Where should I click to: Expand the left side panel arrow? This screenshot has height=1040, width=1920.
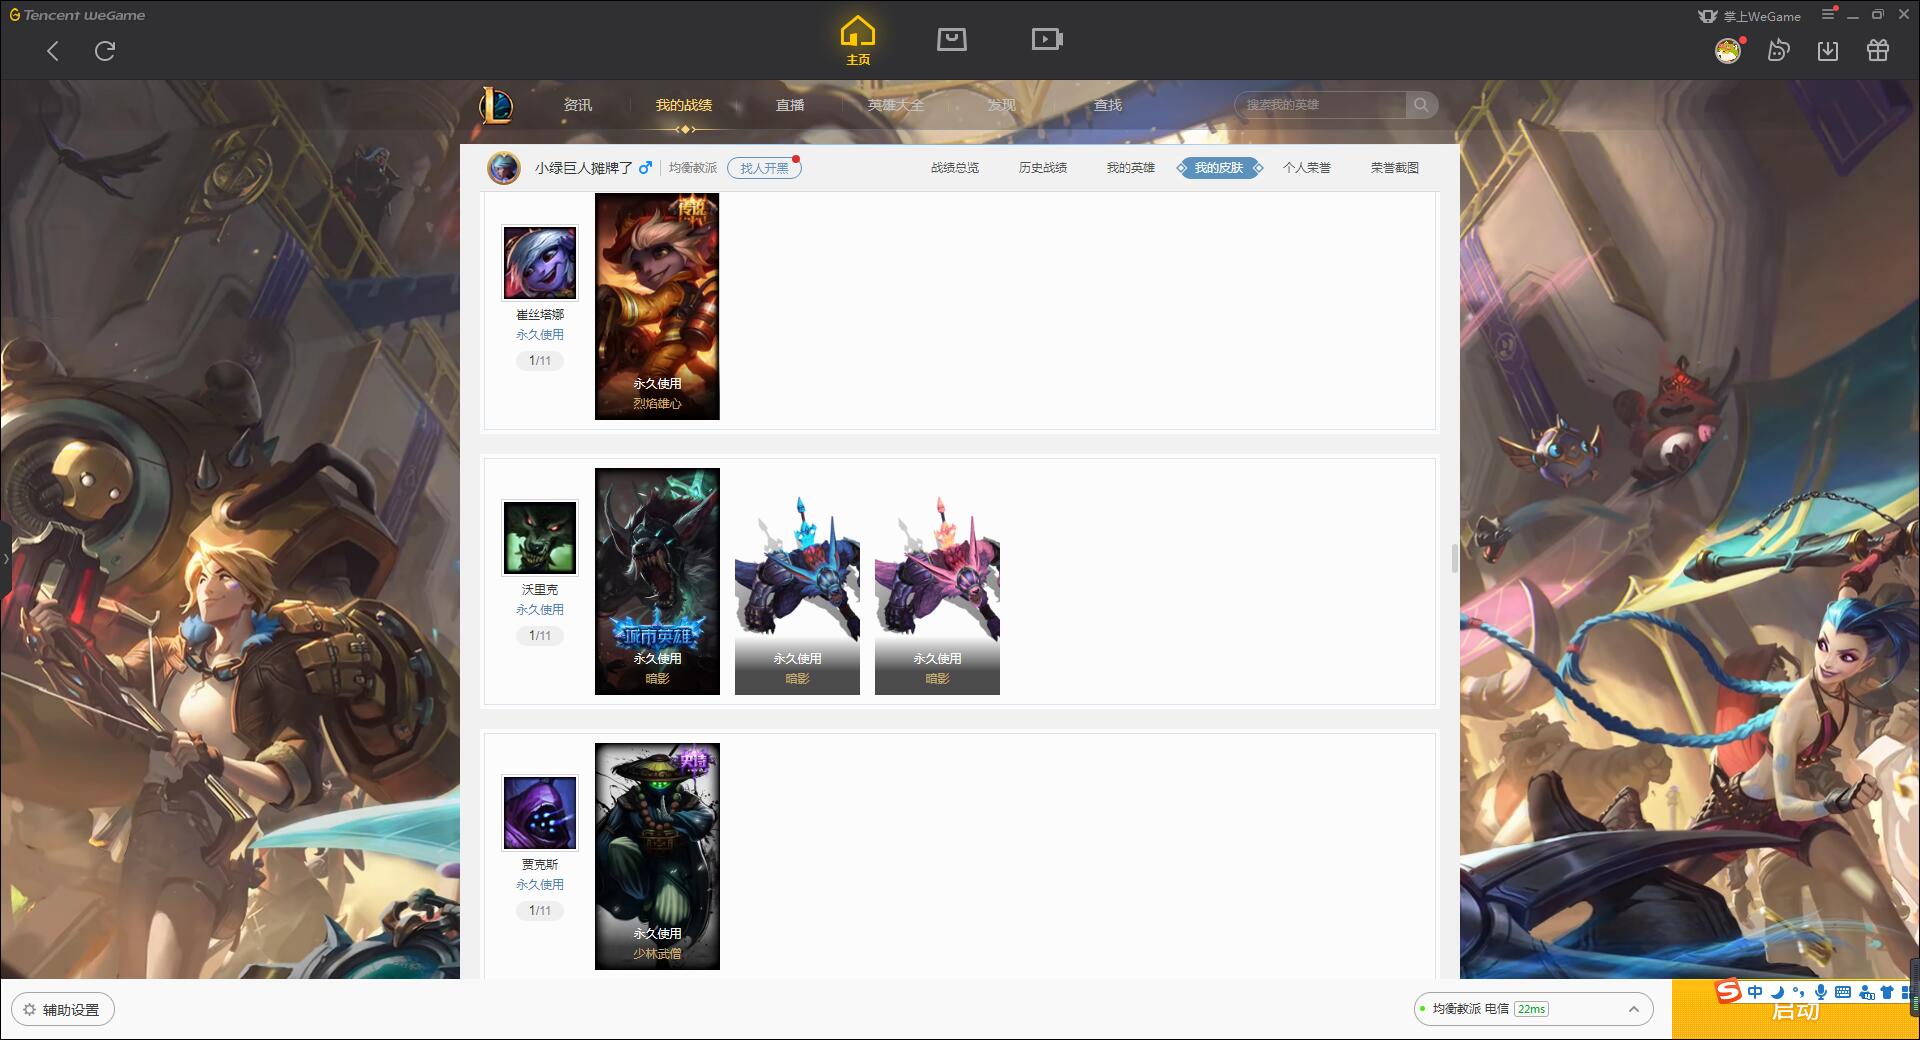click(5, 558)
